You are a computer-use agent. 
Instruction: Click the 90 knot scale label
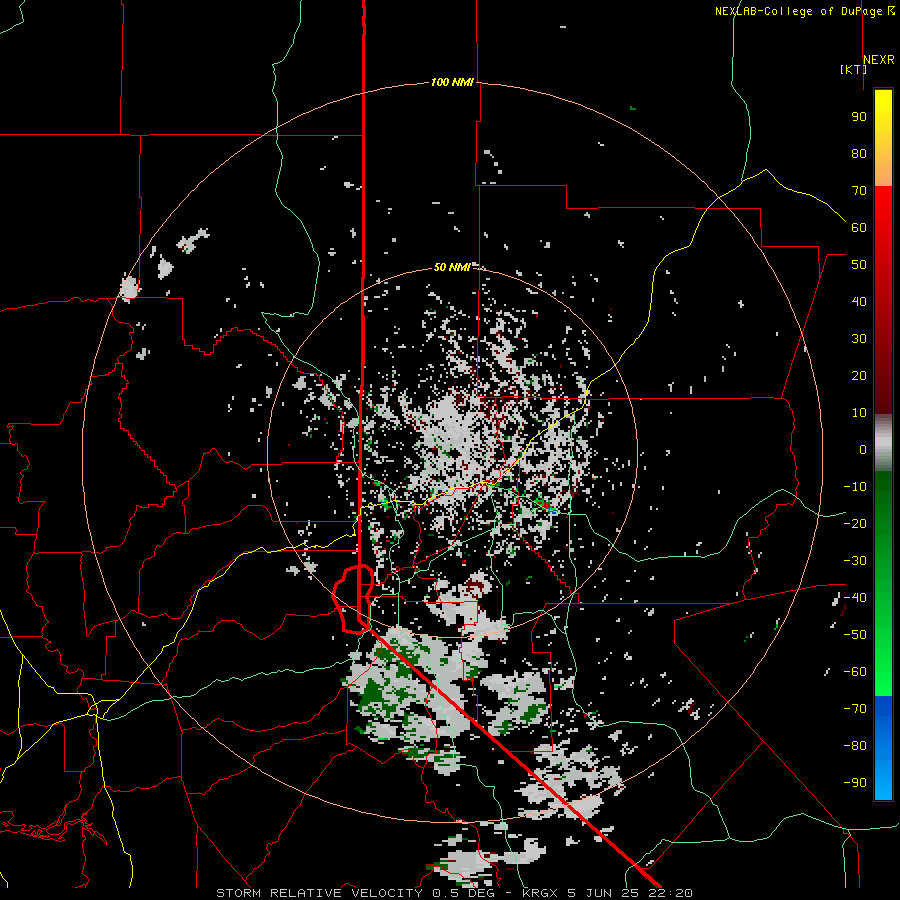[859, 117]
